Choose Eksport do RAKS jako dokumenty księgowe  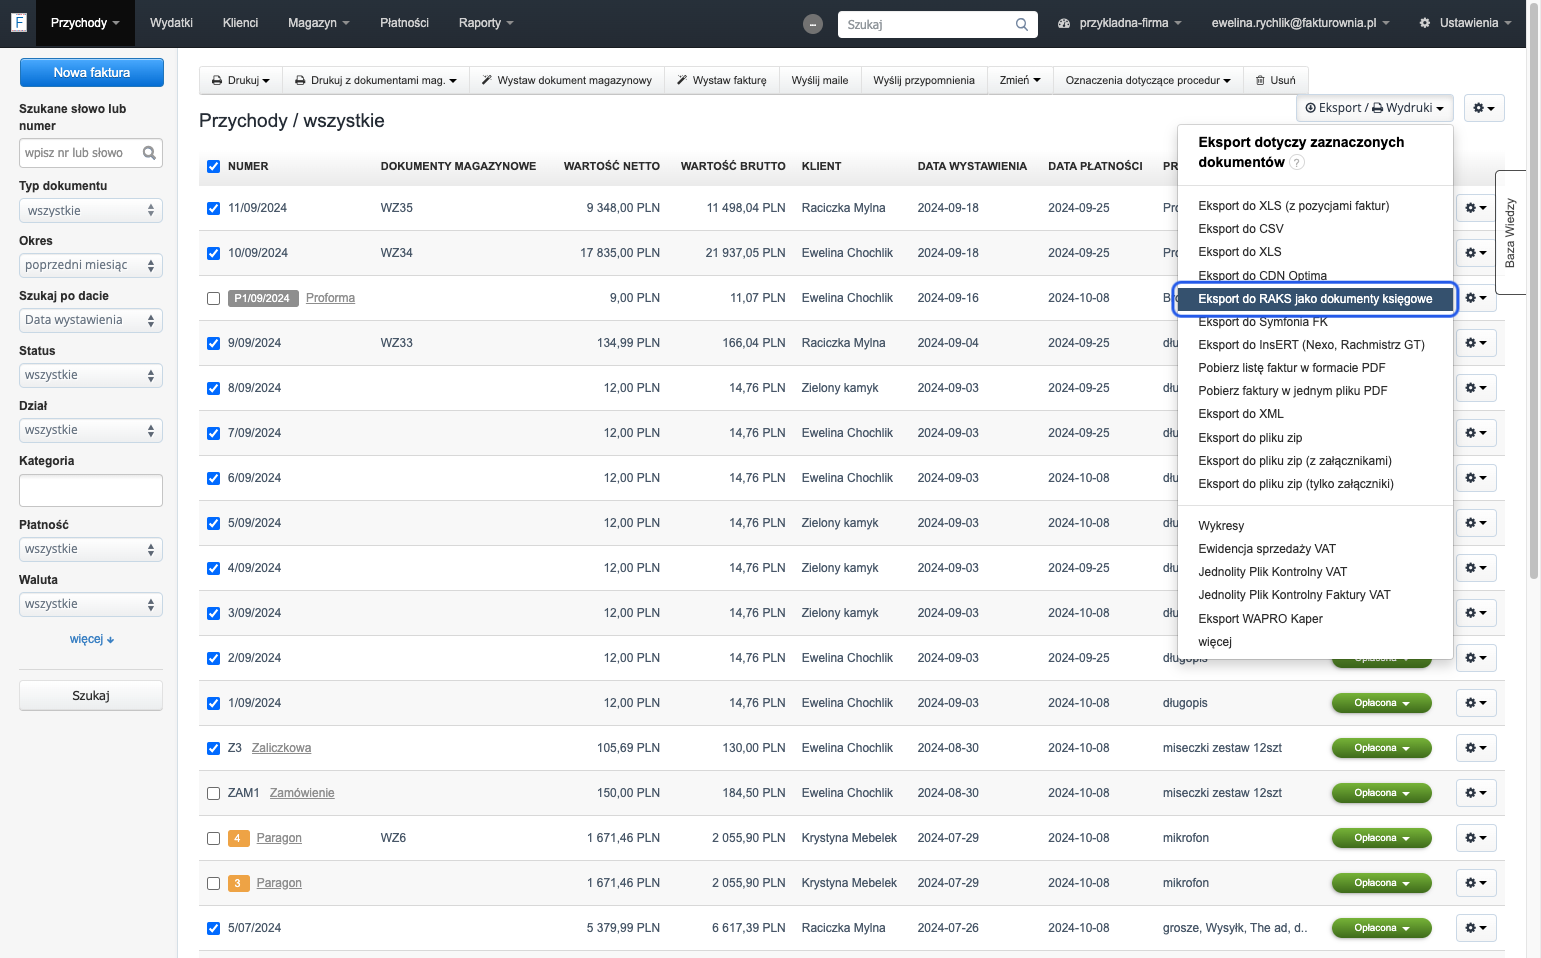(x=1315, y=299)
